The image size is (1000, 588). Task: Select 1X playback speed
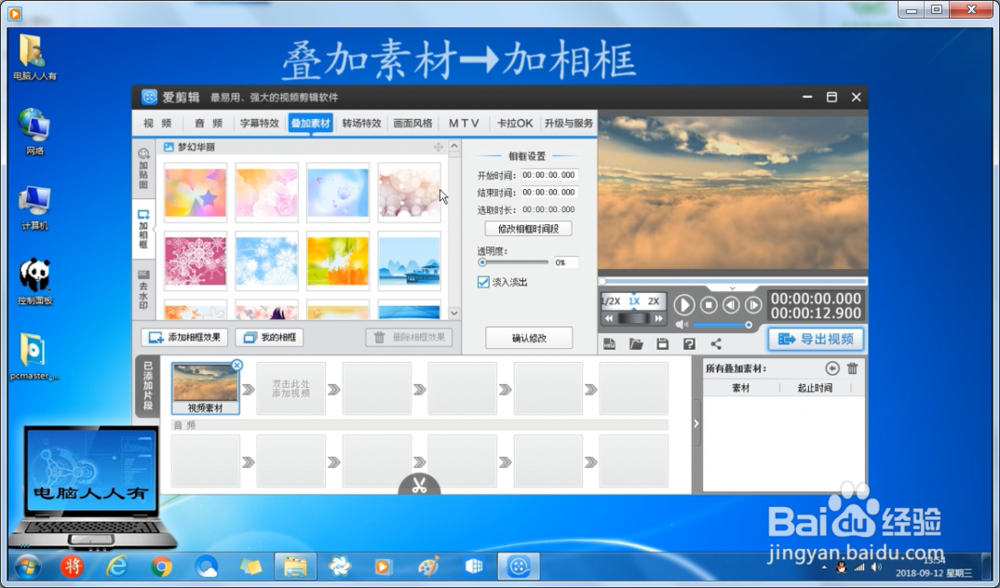[633, 301]
